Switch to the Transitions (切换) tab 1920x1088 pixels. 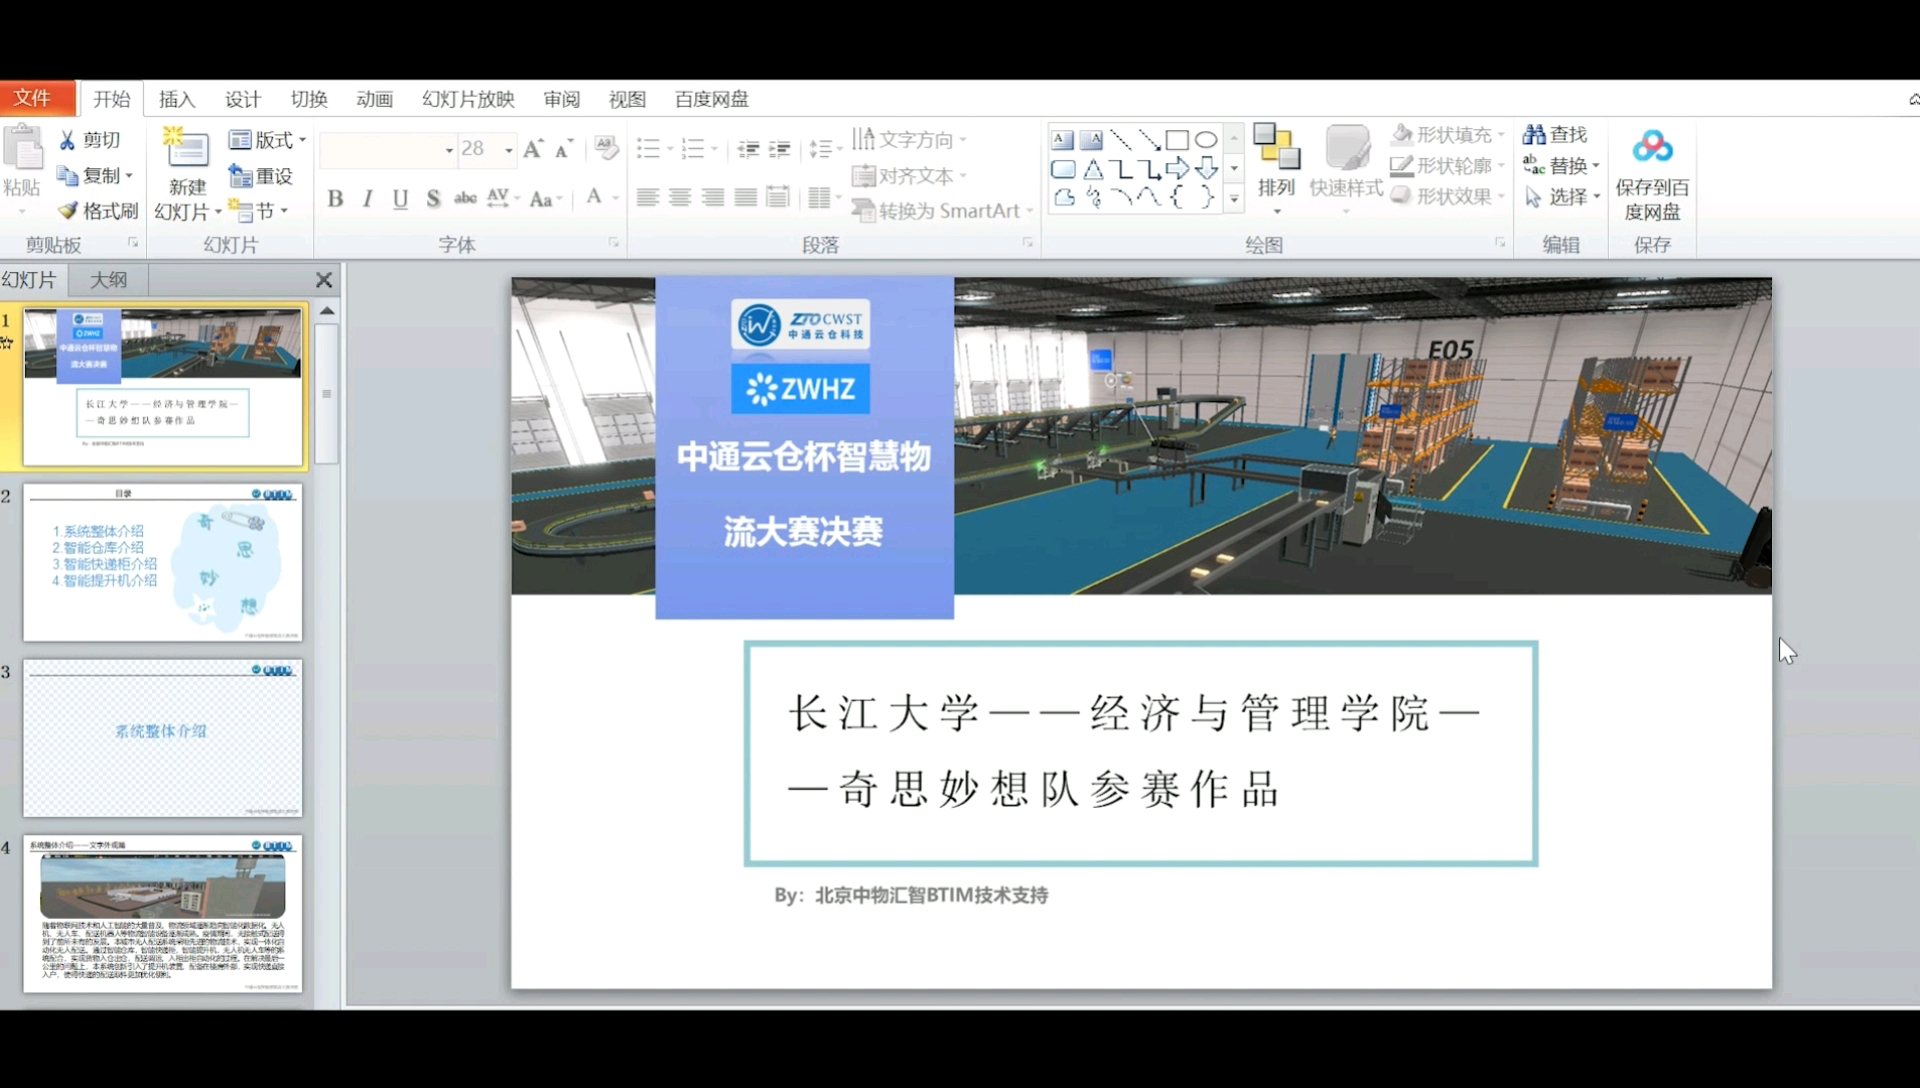click(309, 99)
